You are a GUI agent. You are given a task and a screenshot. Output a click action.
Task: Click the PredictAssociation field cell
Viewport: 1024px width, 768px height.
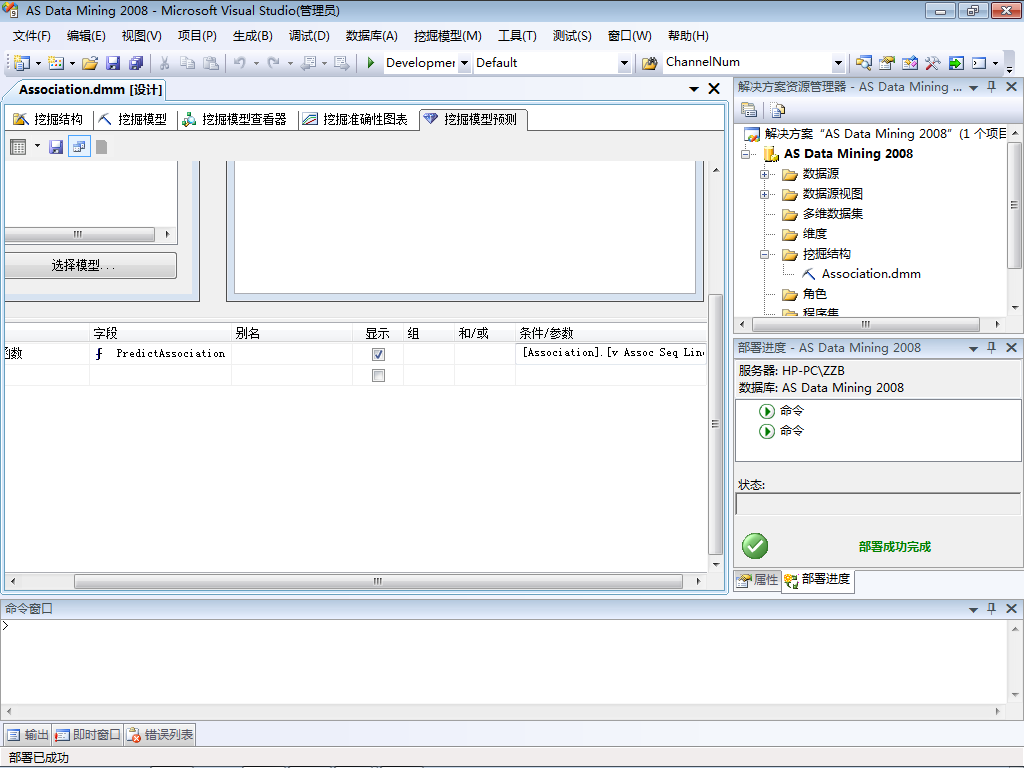click(161, 353)
